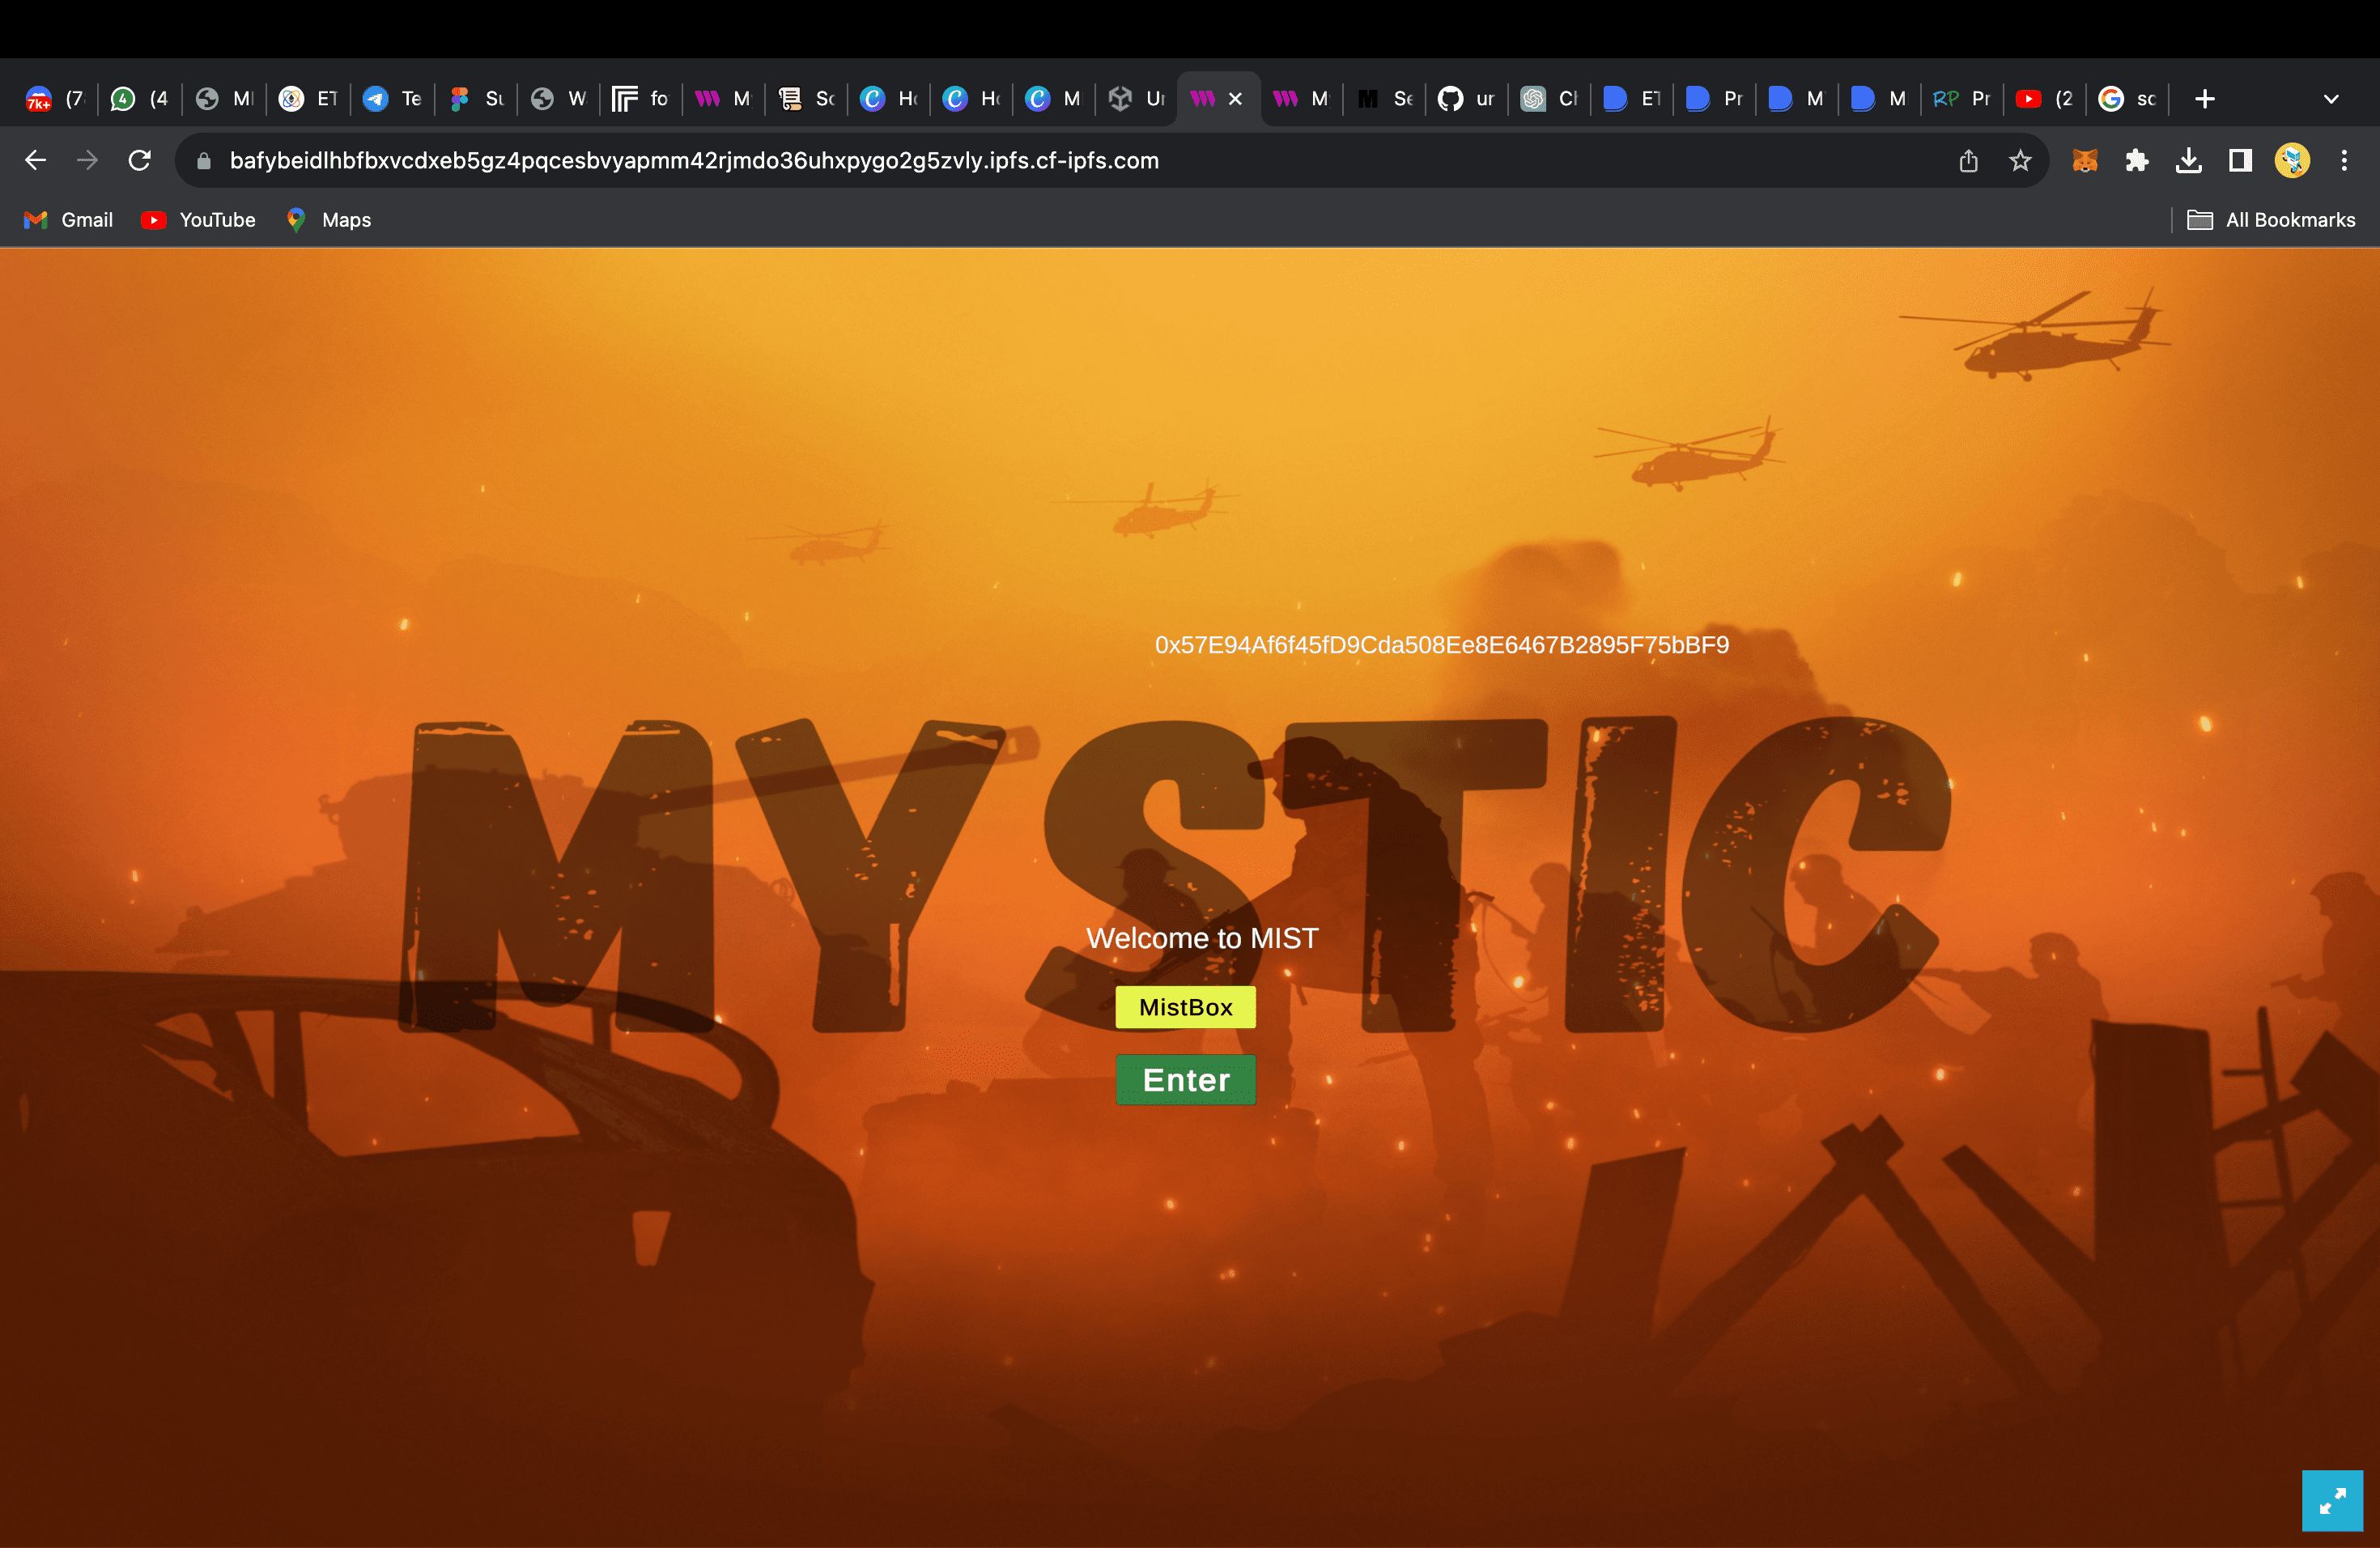Switch to the 'fo' tab
Screen dimensions: 2380x1548
641,99
